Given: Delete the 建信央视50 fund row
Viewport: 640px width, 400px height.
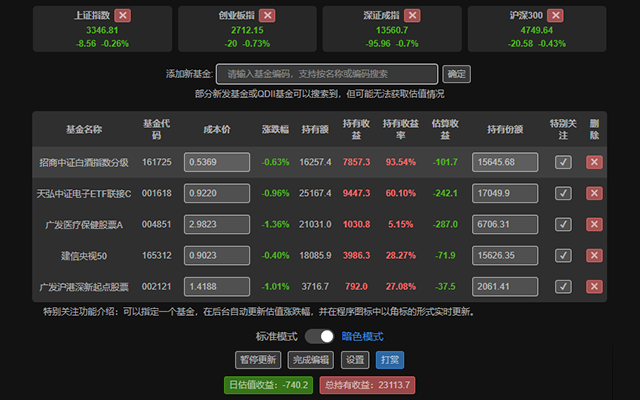Looking at the screenshot, I should [x=594, y=256].
